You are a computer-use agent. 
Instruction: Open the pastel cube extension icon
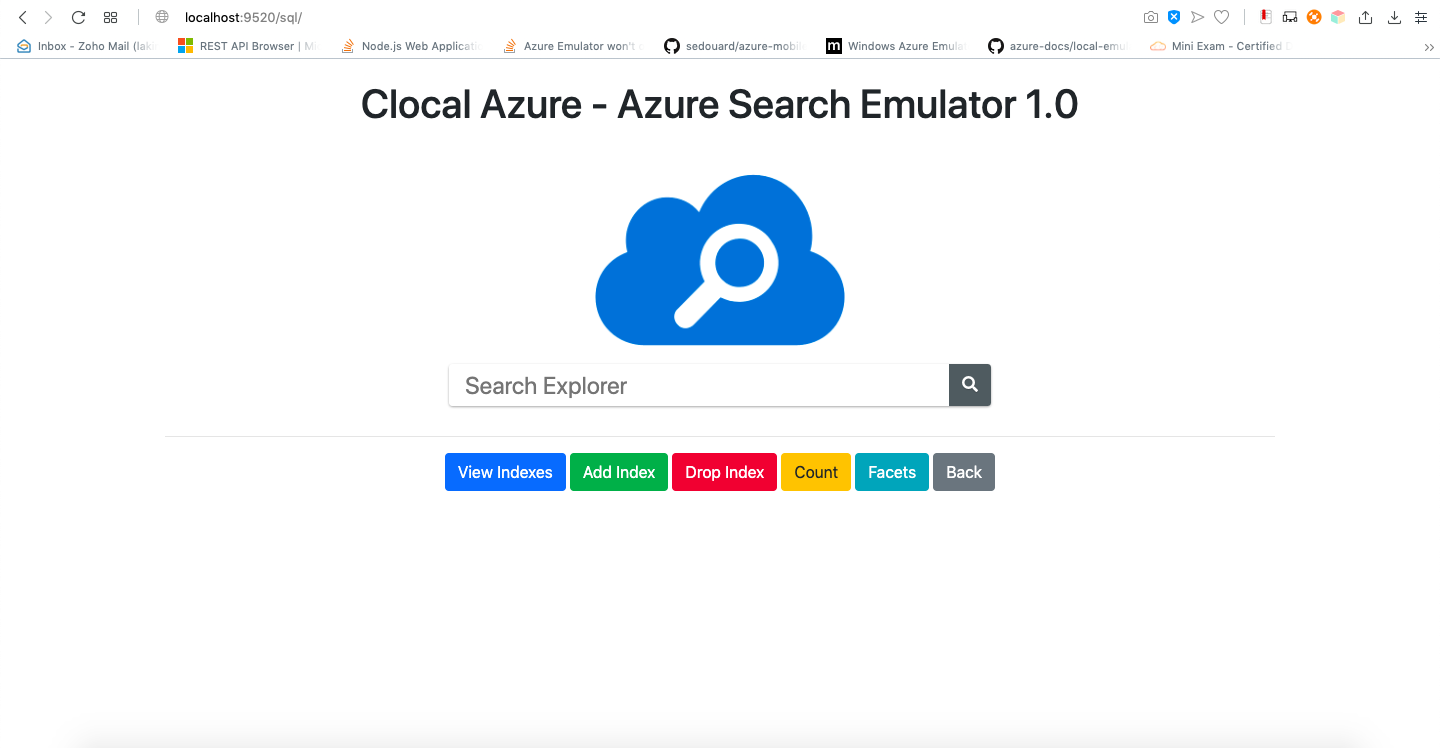pos(1338,17)
